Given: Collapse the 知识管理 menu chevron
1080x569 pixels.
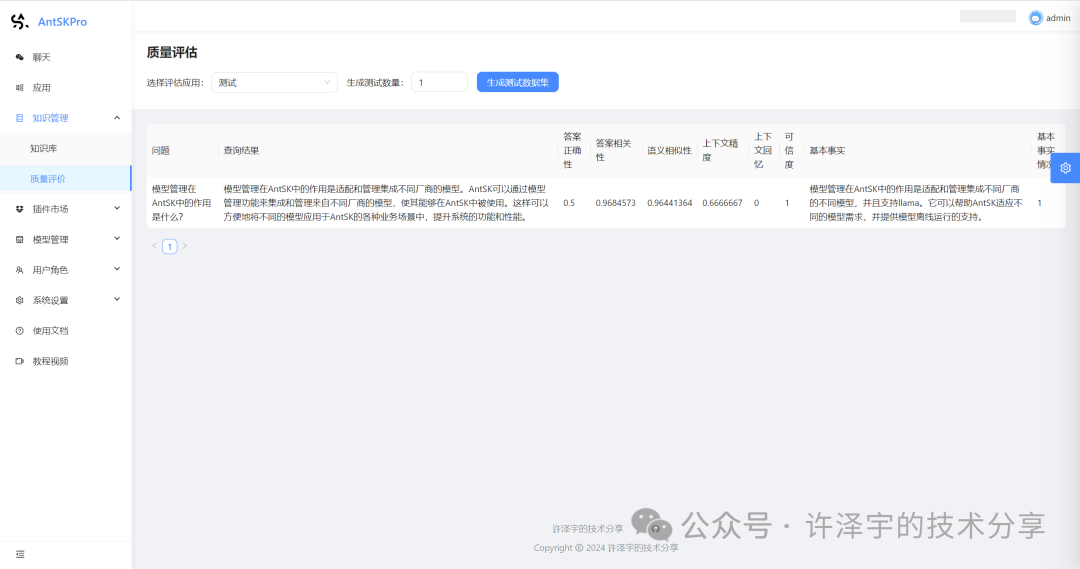Looking at the screenshot, I should (x=117, y=118).
